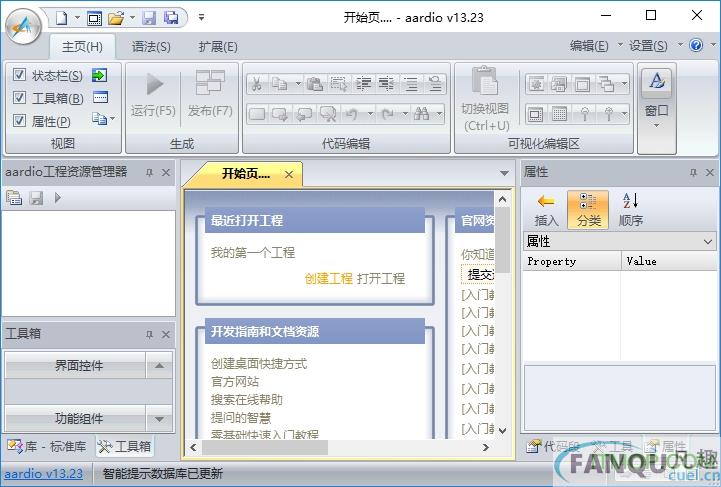Toggle the 工具箱(B) checkbox
Image resolution: width=721 pixels, height=487 pixels.
(x=19, y=97)
